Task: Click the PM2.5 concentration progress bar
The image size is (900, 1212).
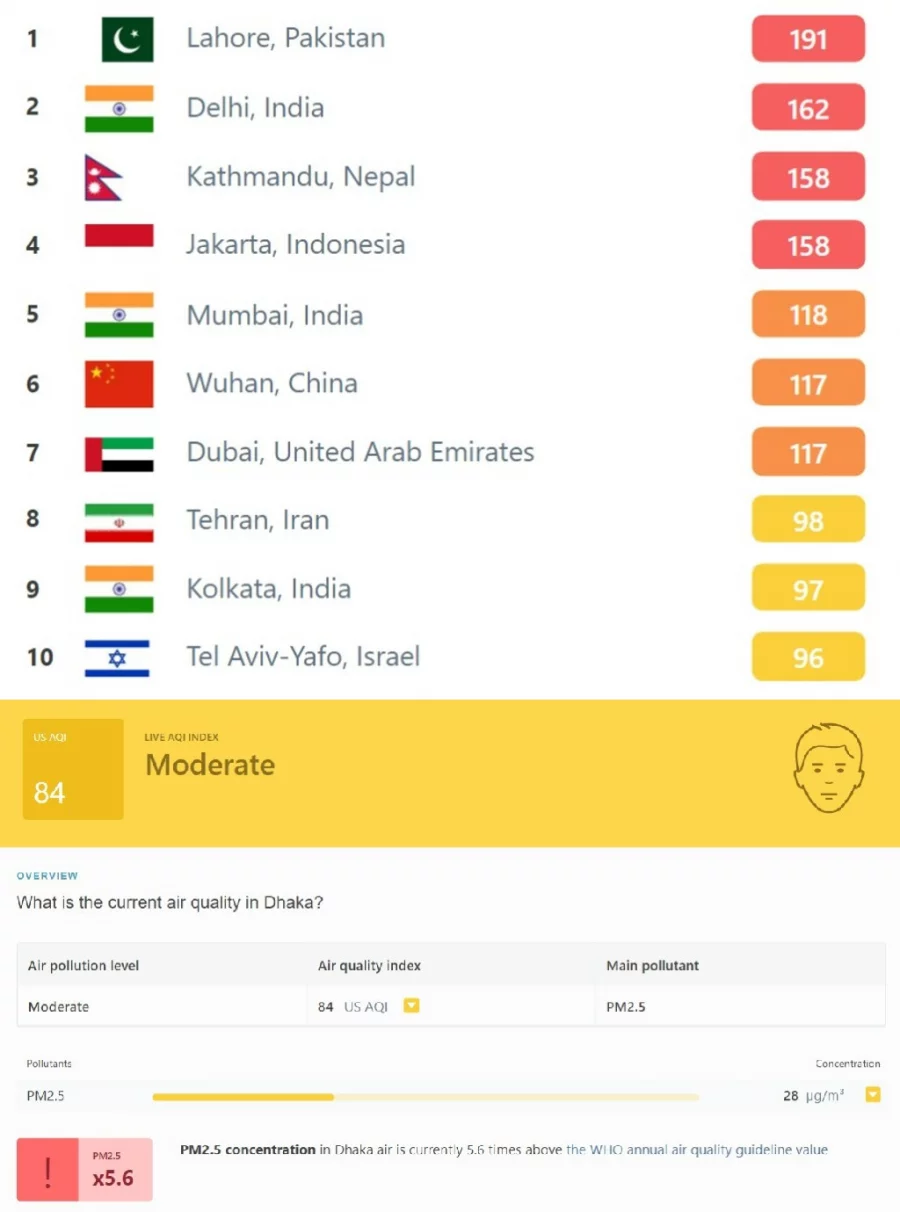Action: [x=425, y=1096]
